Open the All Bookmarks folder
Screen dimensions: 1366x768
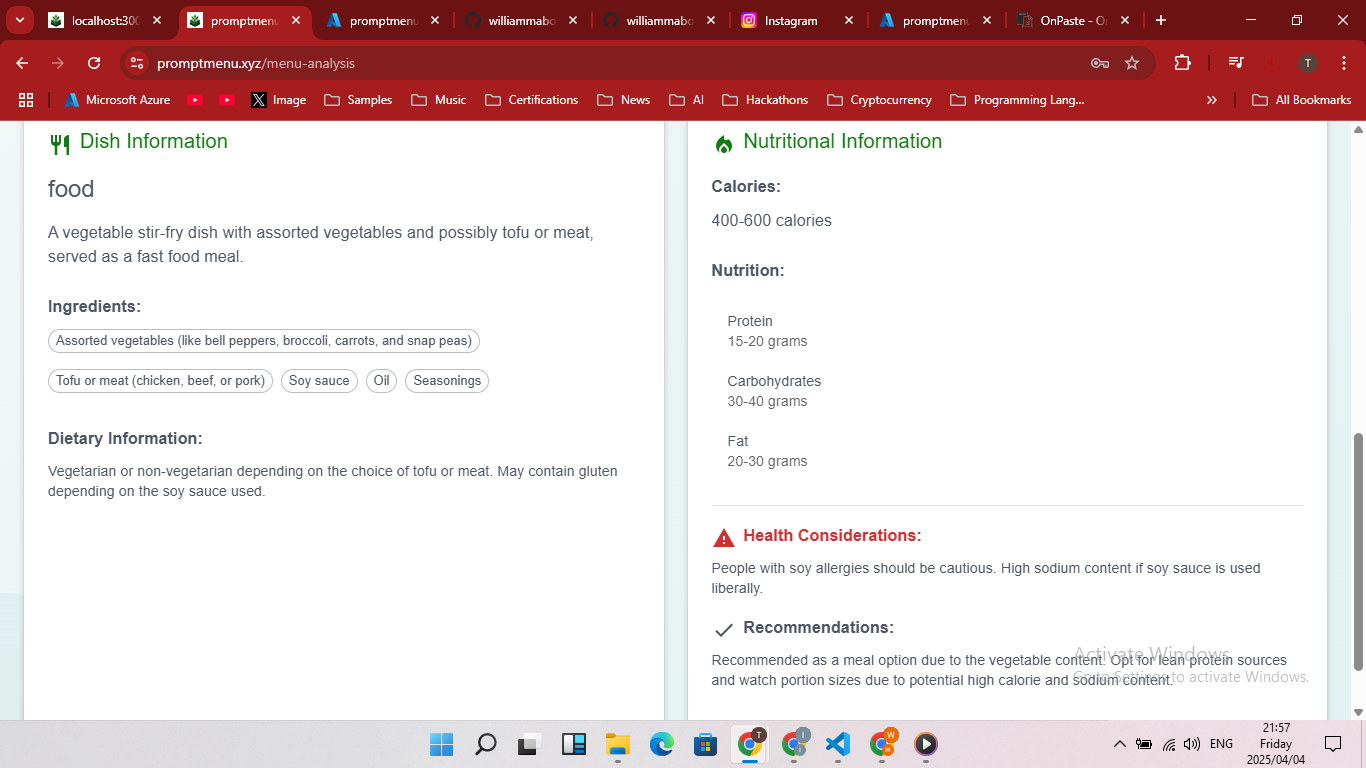pos(1302,100)
